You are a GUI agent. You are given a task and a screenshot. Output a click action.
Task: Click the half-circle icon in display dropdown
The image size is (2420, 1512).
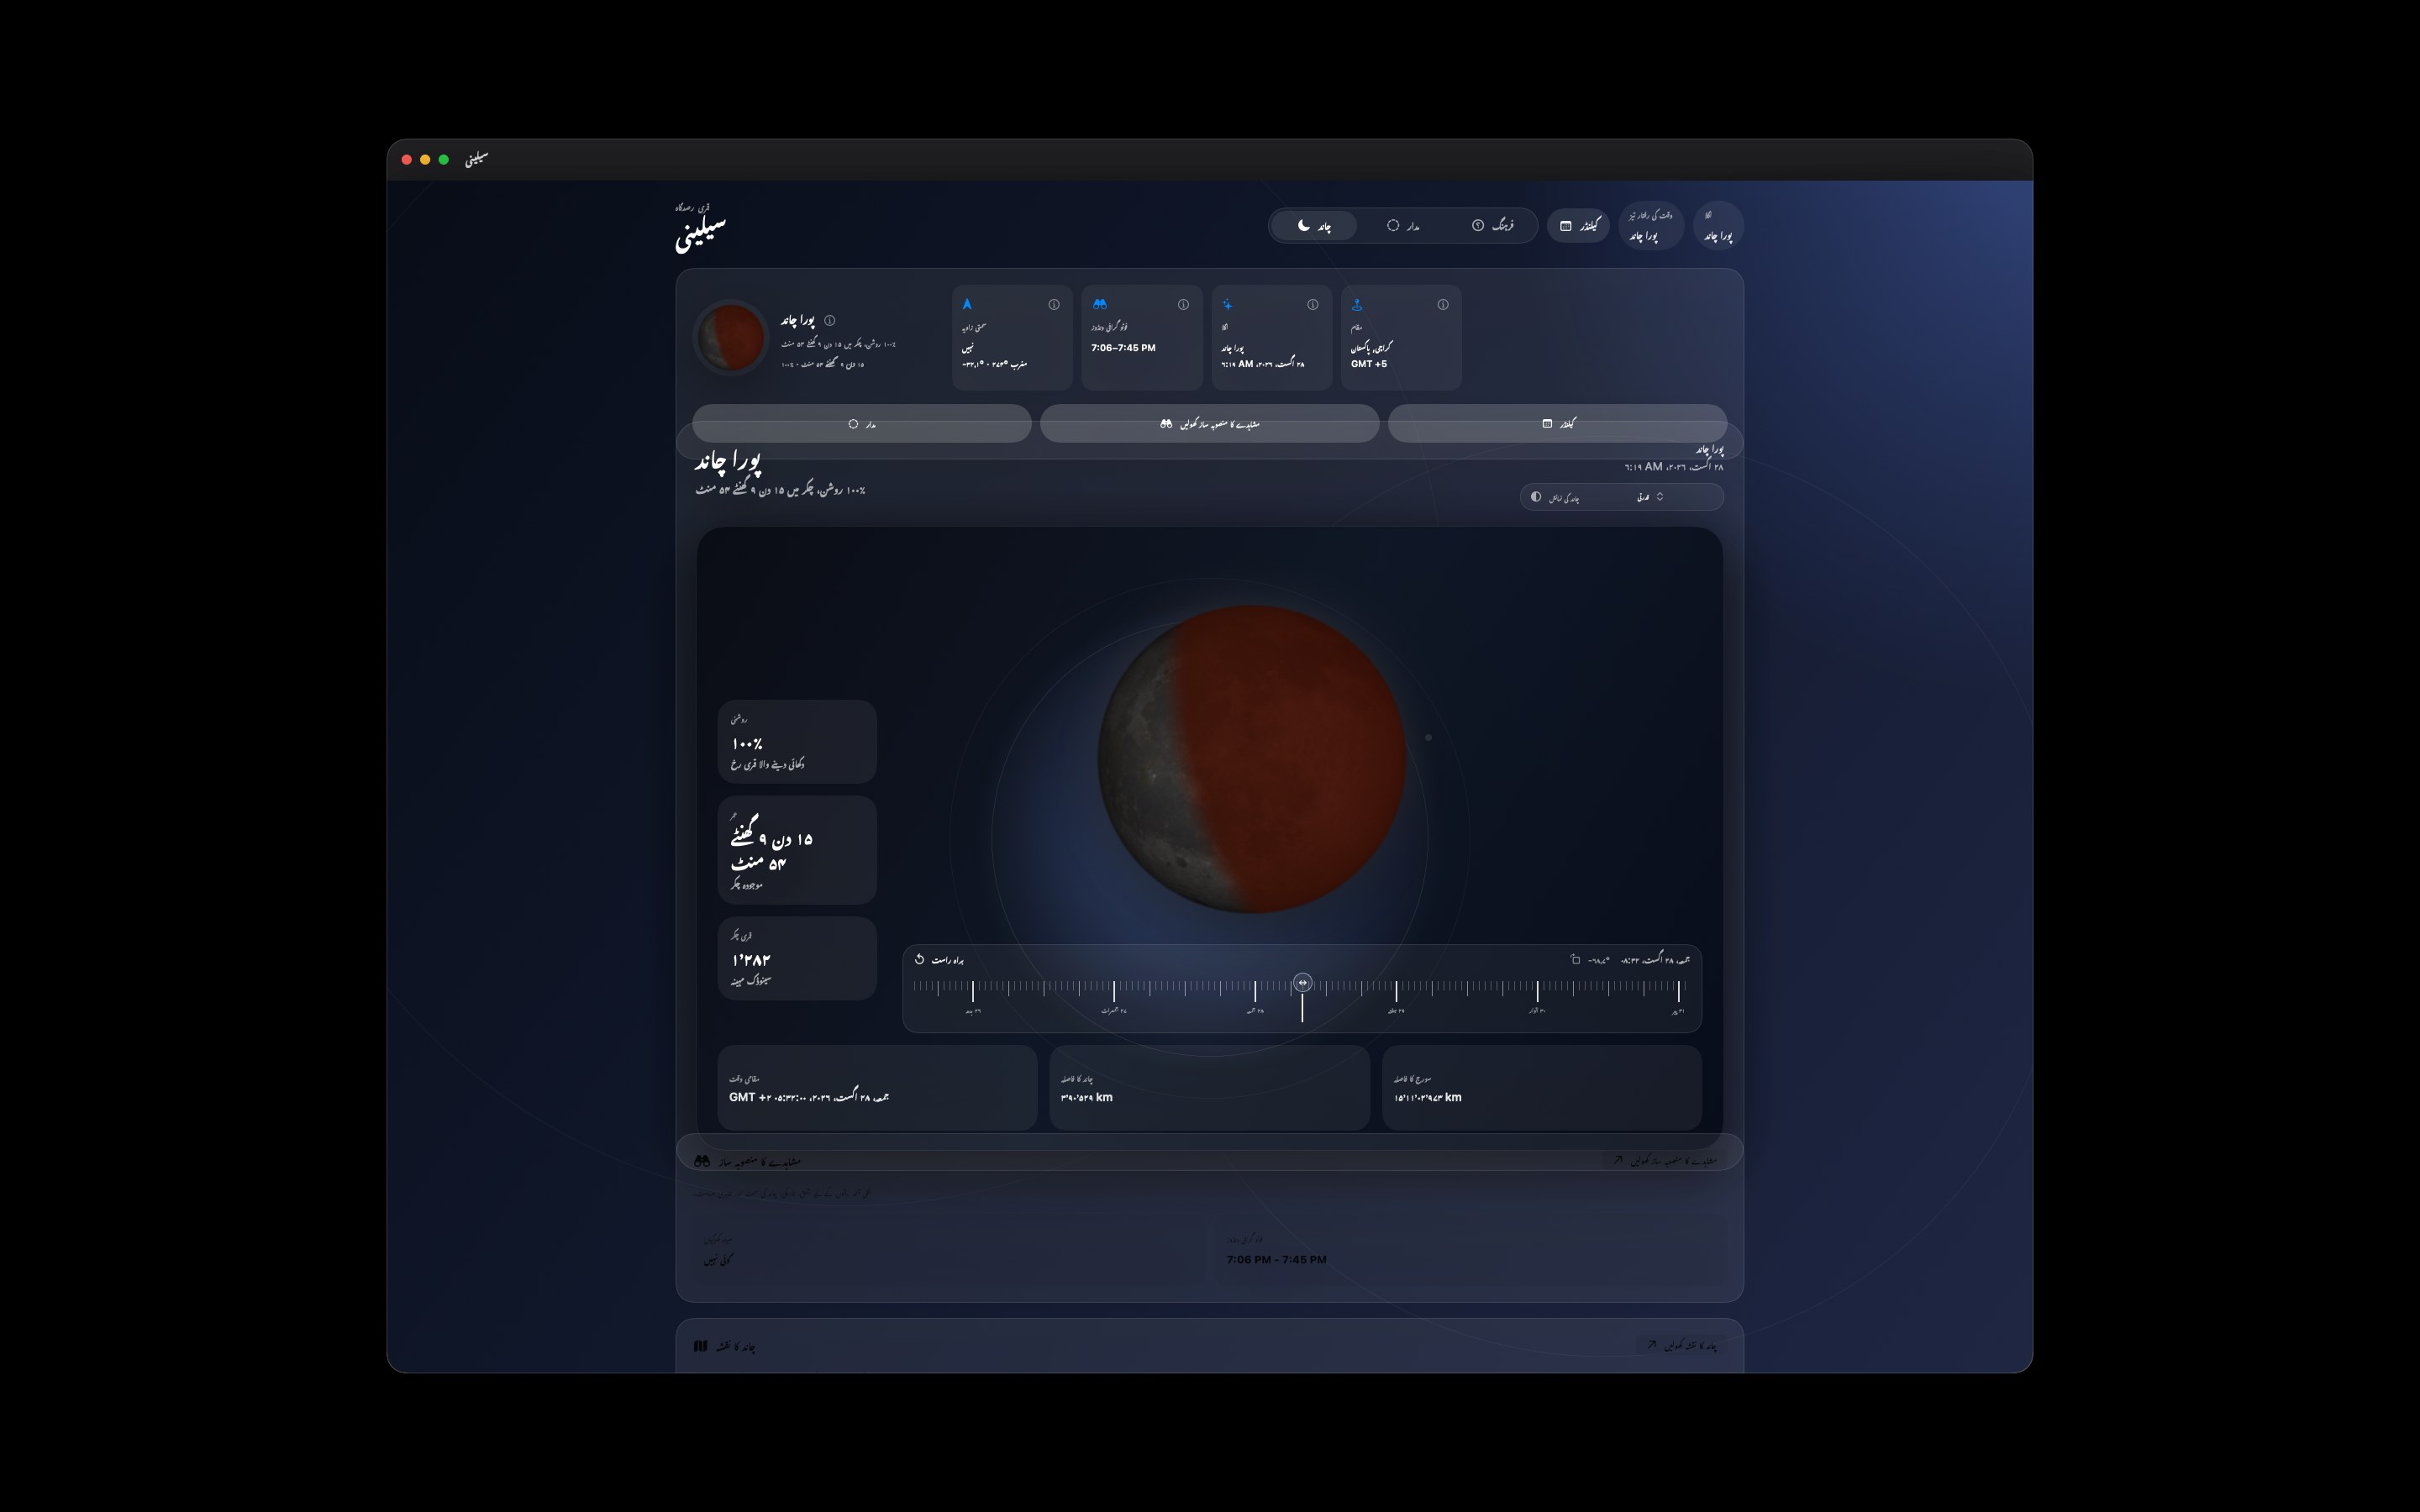[1536, 497]
